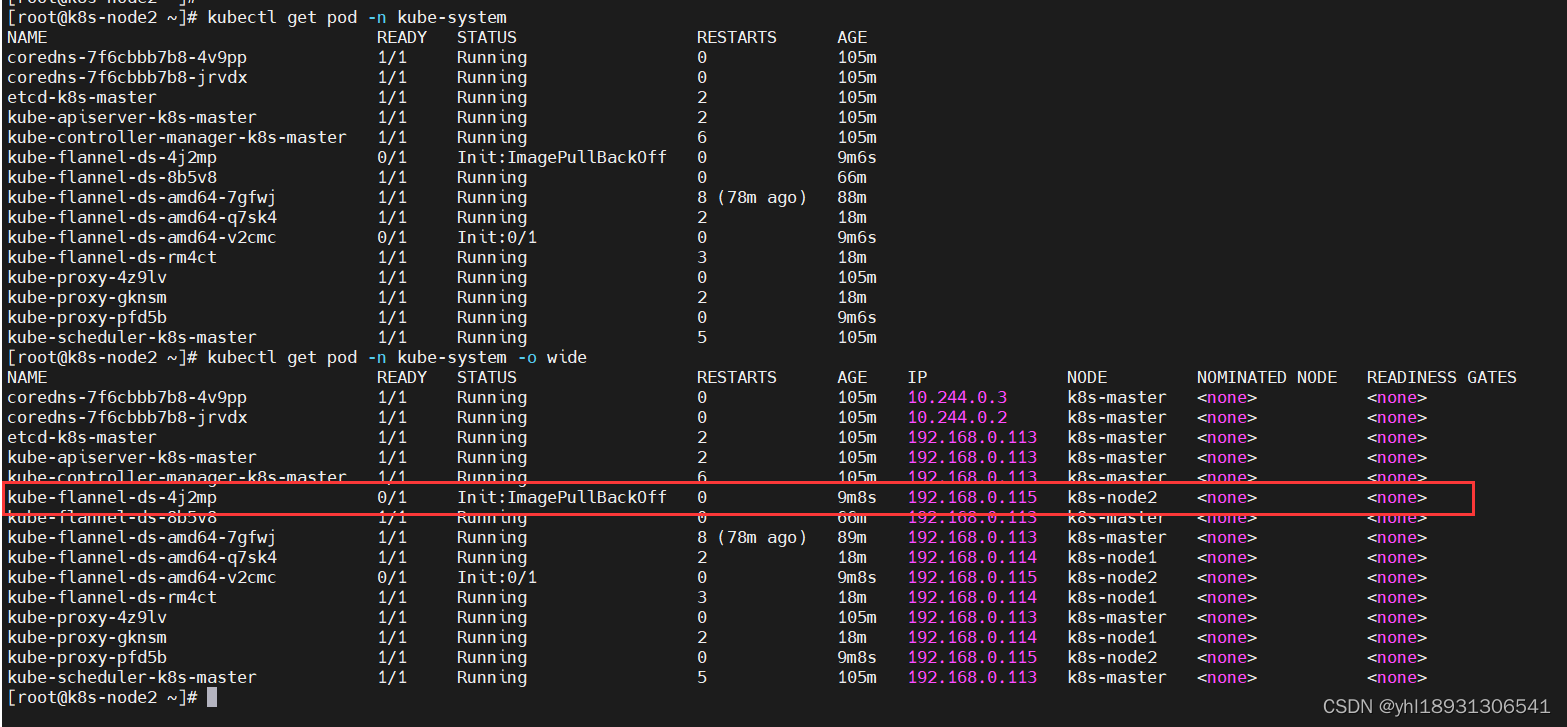Click kube-scheduler-k8s-master name in the -o wide listing
Viewport: 1567px width, 727px height.
(x=132, y=677)
